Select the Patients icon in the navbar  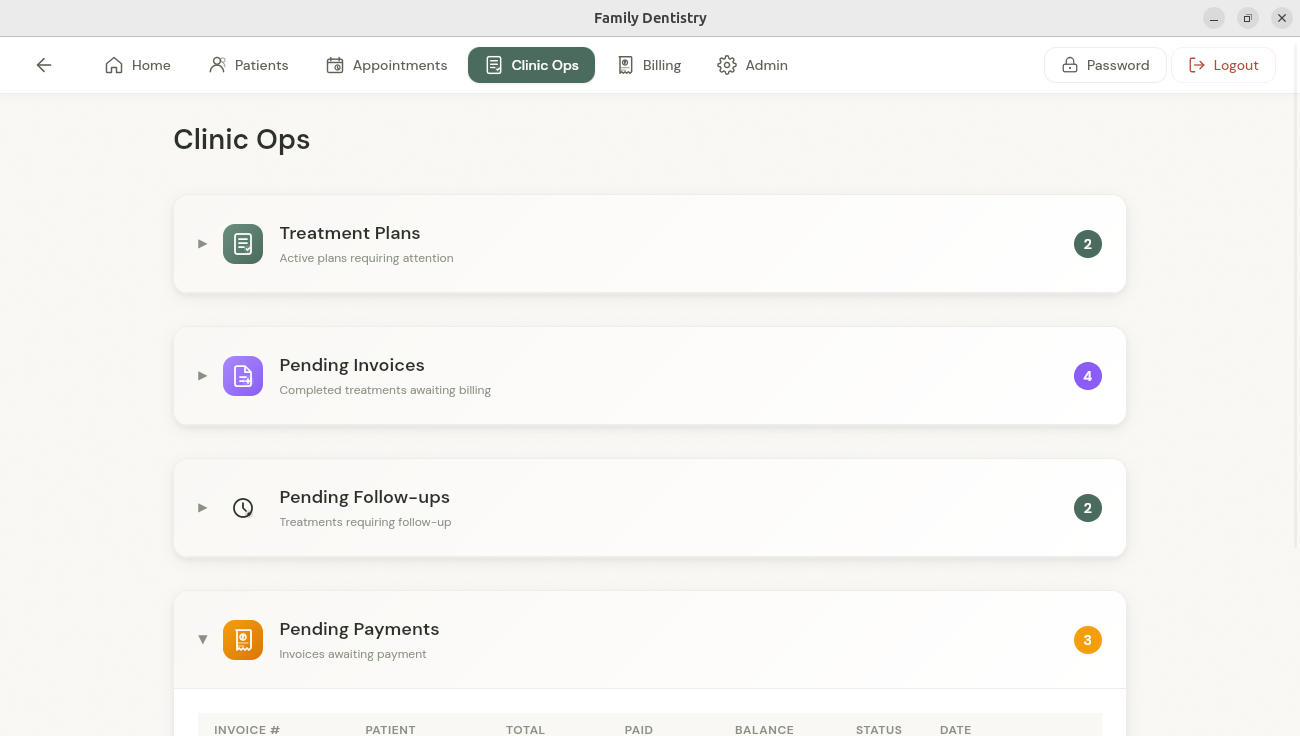coord(218,65)
